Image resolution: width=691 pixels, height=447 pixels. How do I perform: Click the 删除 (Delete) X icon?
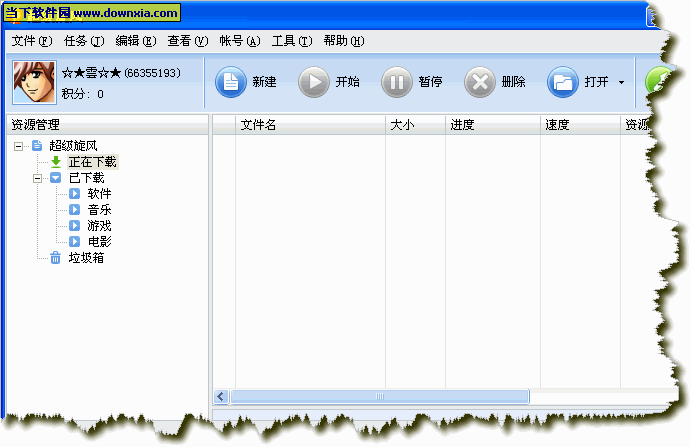481,82
